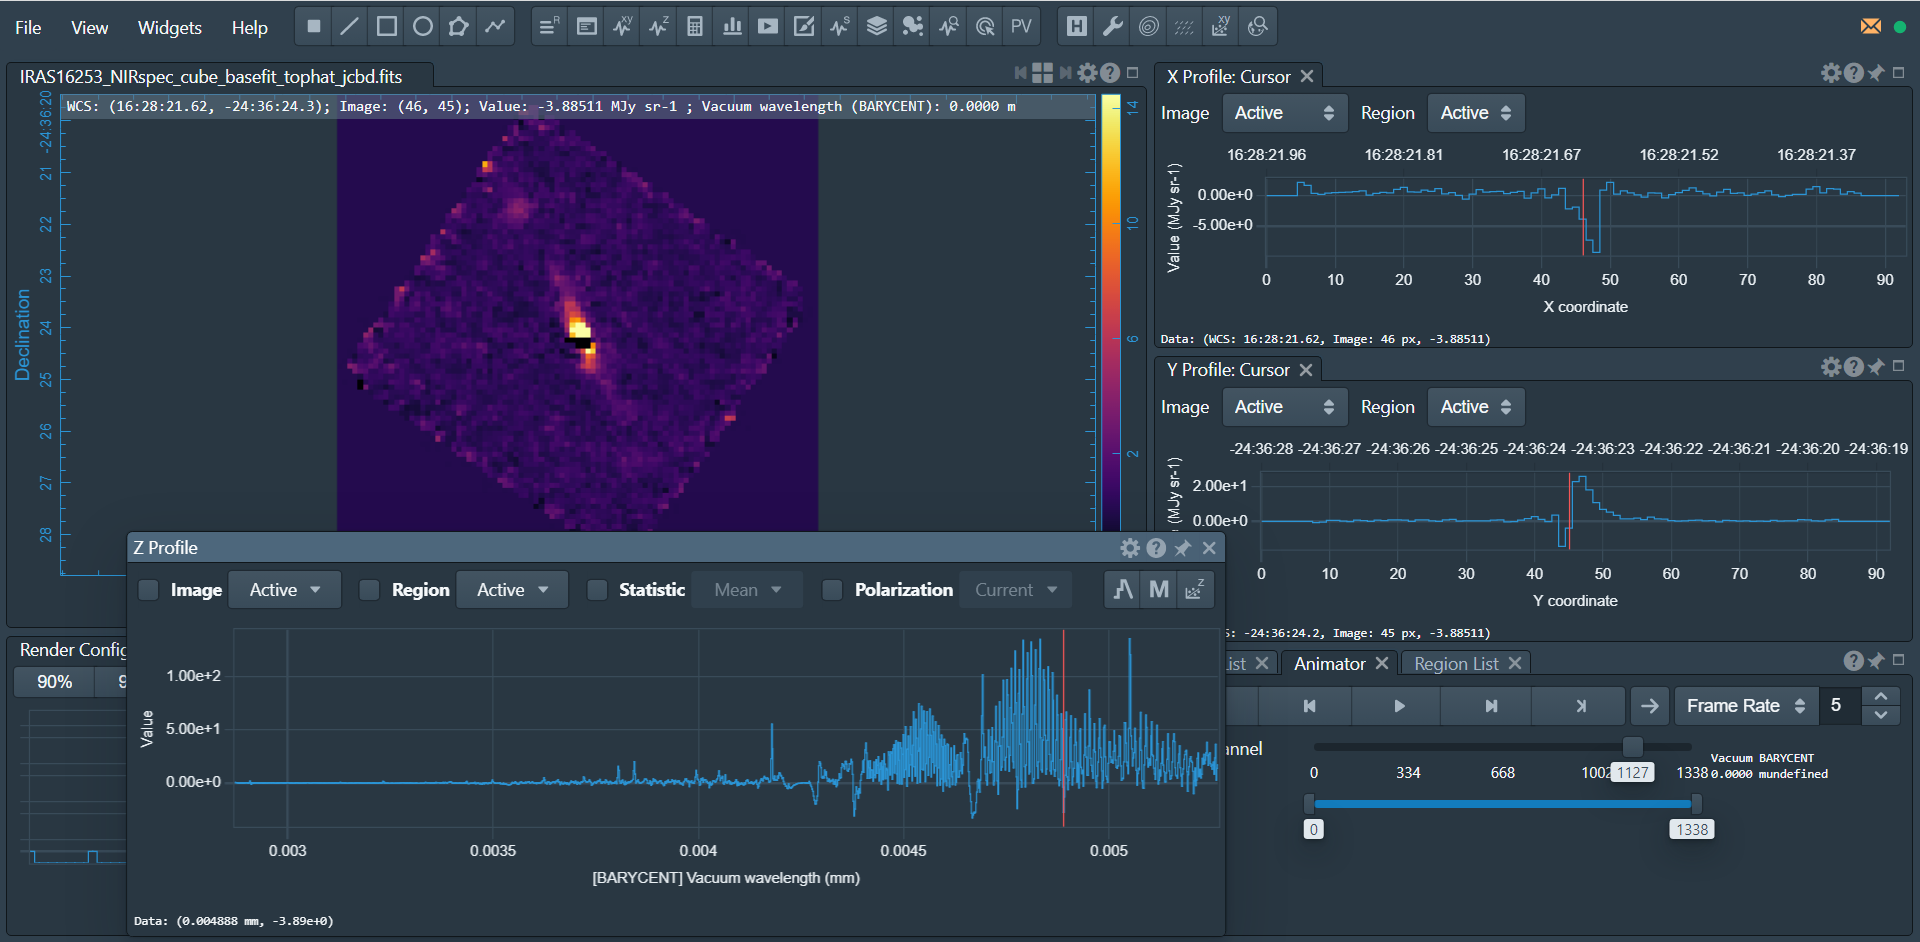Open the spectral line query widget
Screen dimensions: 1920x942
tap(949, 27)
